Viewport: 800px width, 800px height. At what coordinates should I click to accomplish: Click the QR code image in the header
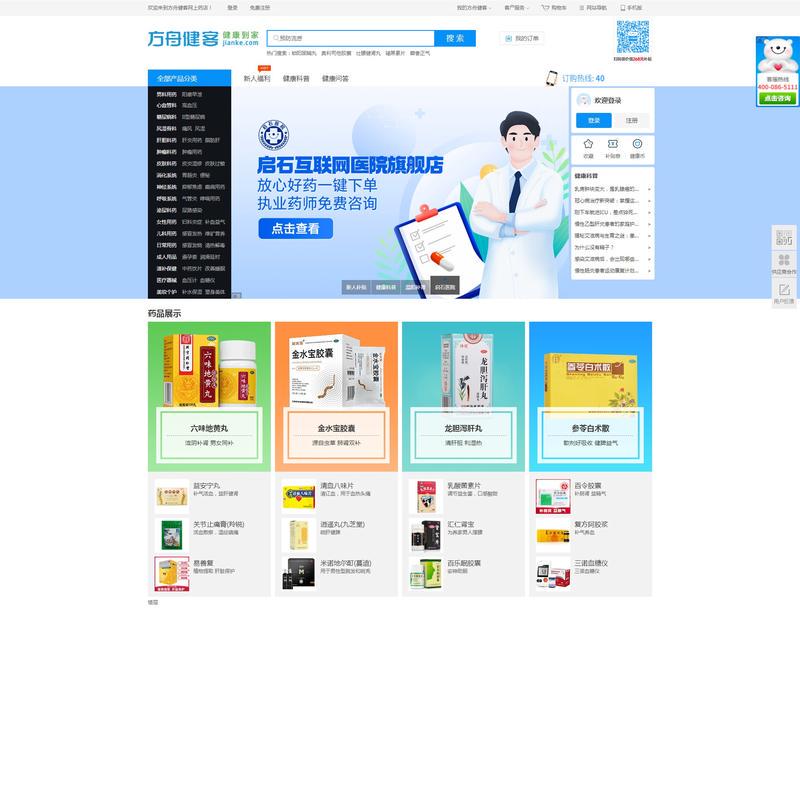(x=633, y=37)
